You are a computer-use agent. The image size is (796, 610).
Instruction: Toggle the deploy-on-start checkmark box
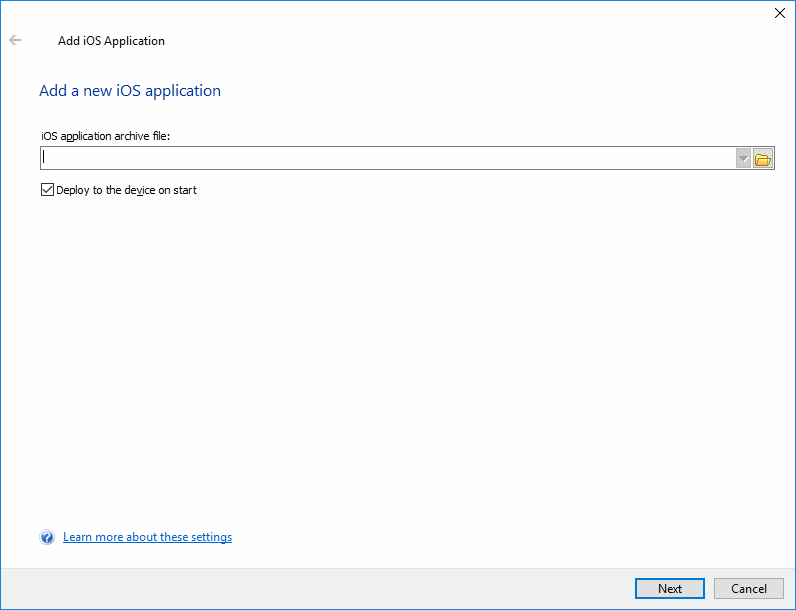click(x=47, y=190)
